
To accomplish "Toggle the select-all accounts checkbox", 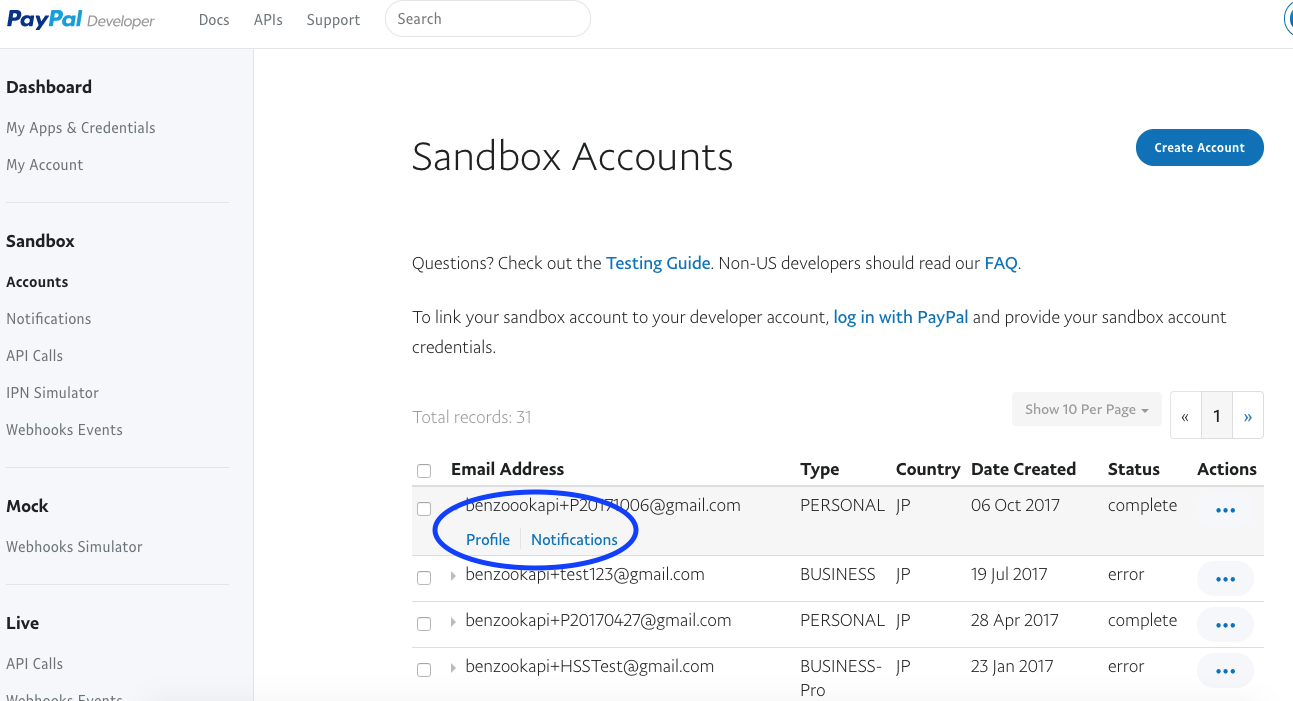I will pyautogui.click(x=424, y=470).
